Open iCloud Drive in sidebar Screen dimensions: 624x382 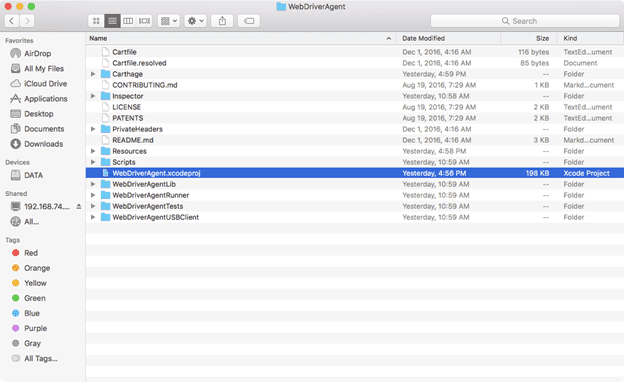coord(45,84)
